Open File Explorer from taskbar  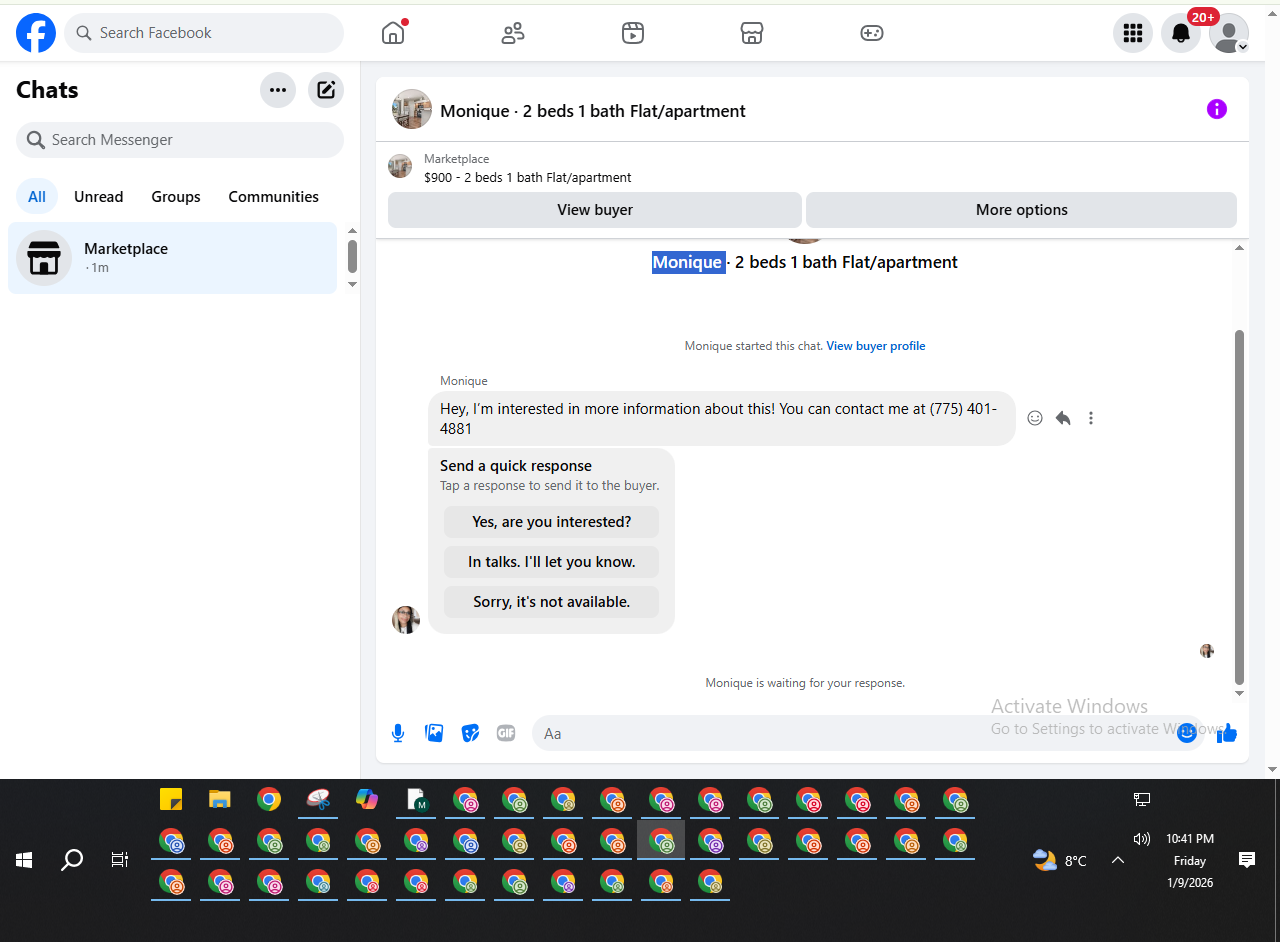220,799
